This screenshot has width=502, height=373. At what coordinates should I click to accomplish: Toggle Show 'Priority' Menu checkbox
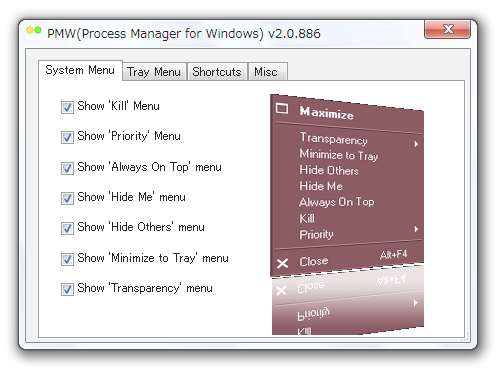click(x=67, y=137)
